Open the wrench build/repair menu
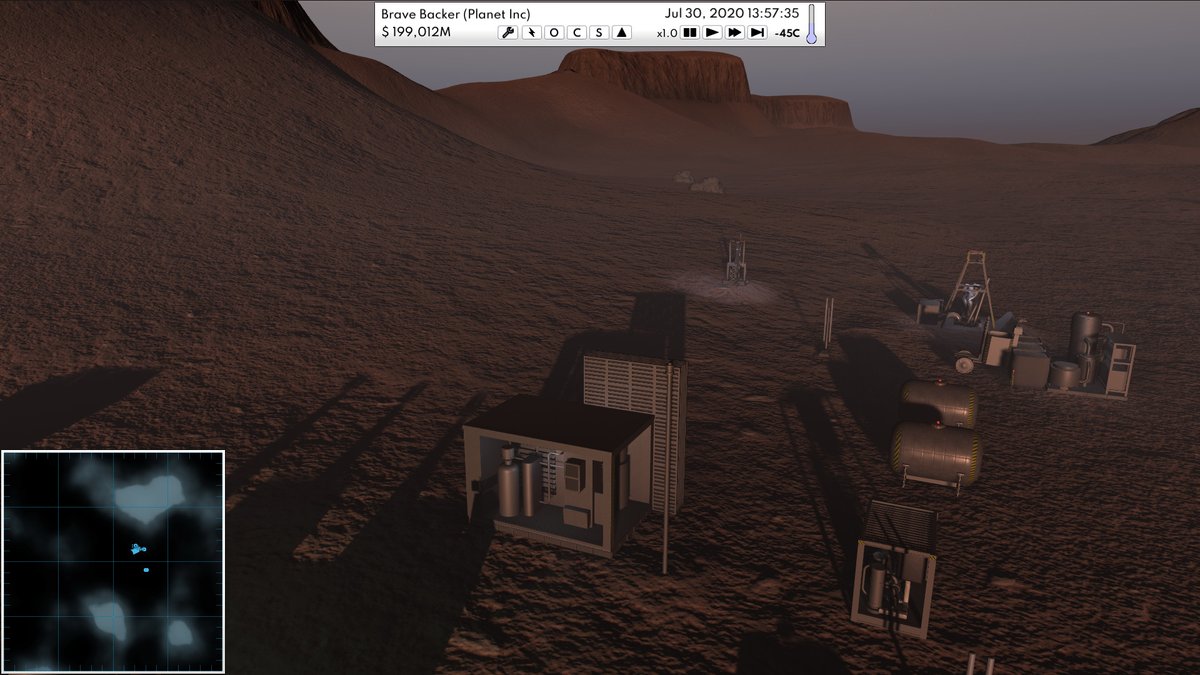This screenshot has height=675, width=1200. pos(510,31)
